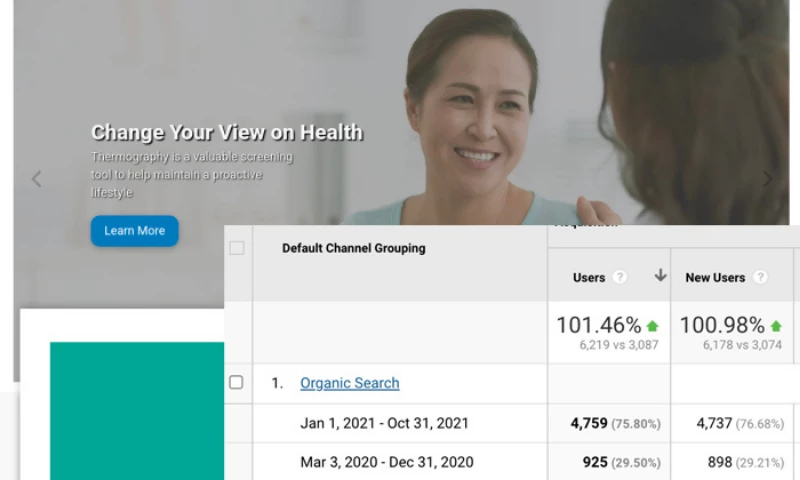Screen dimensions: 800x480
Task: Click the help icon beside New Users
Action: click(760, 277)
